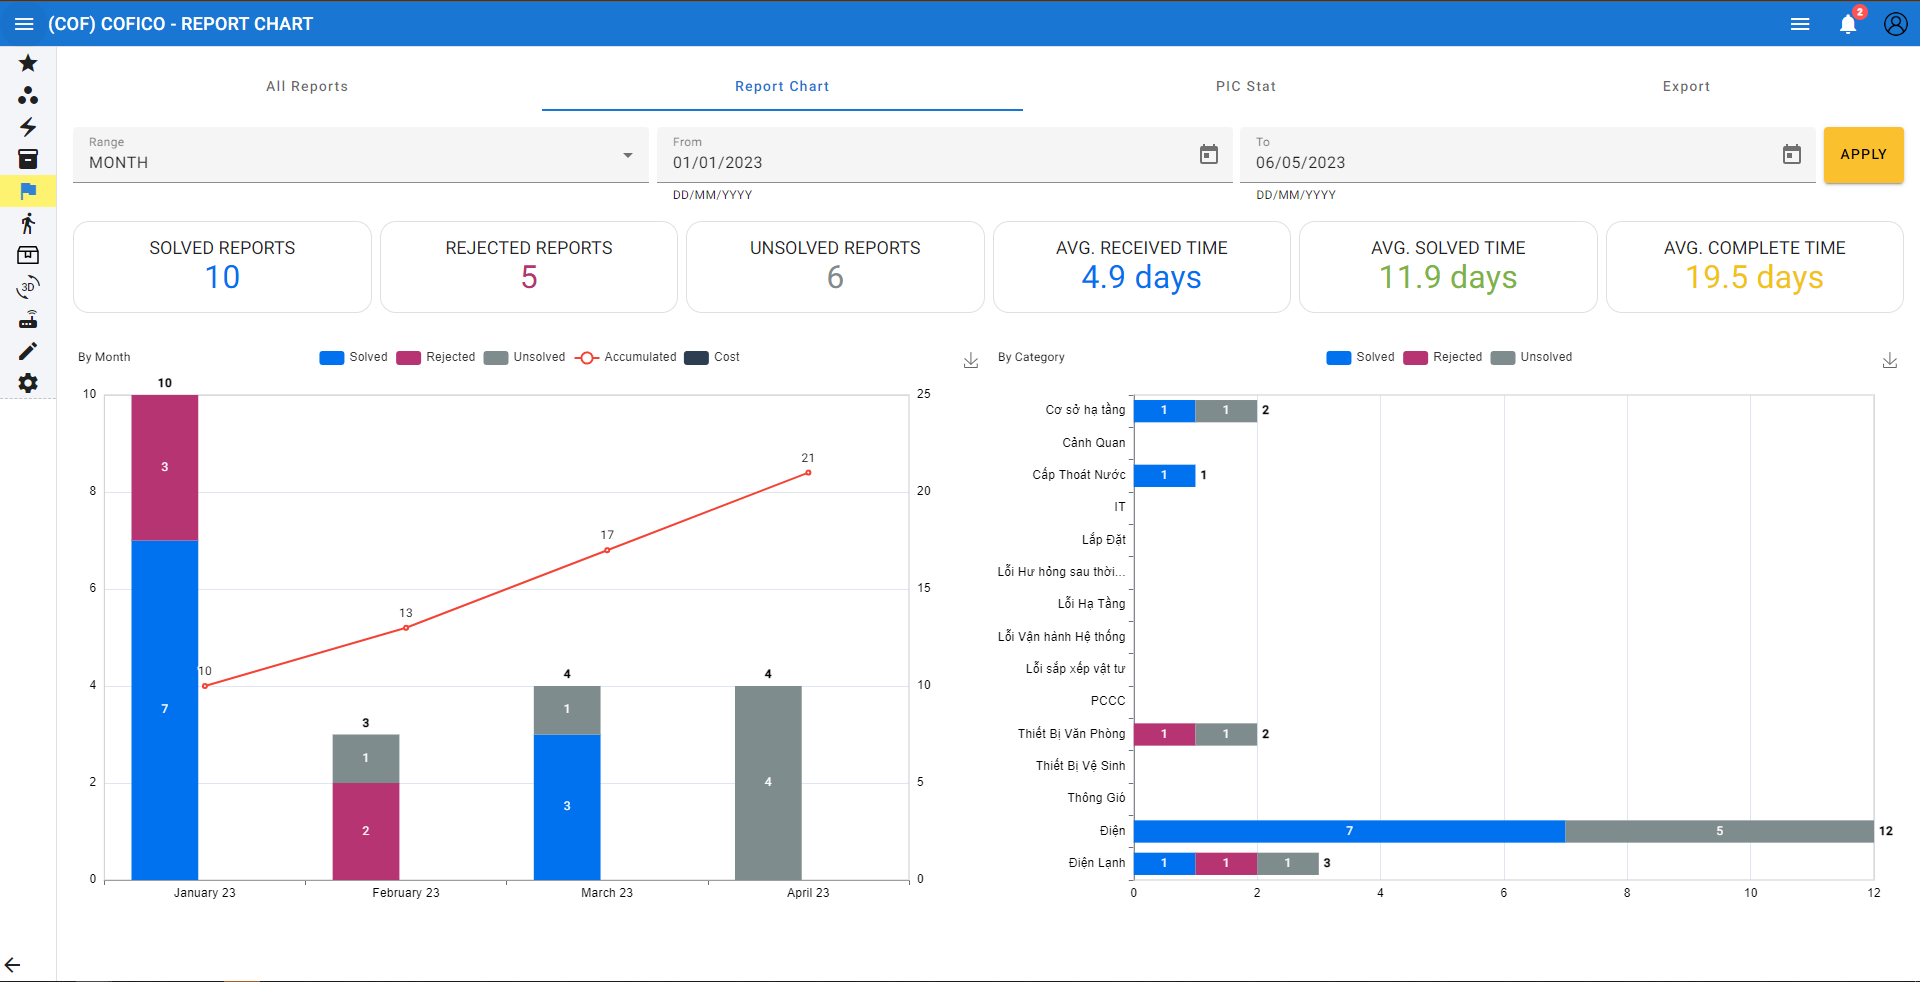This screenshot has width=1920, height=982.
Task: Open the notifications bell
Action: click(1847, 24)
